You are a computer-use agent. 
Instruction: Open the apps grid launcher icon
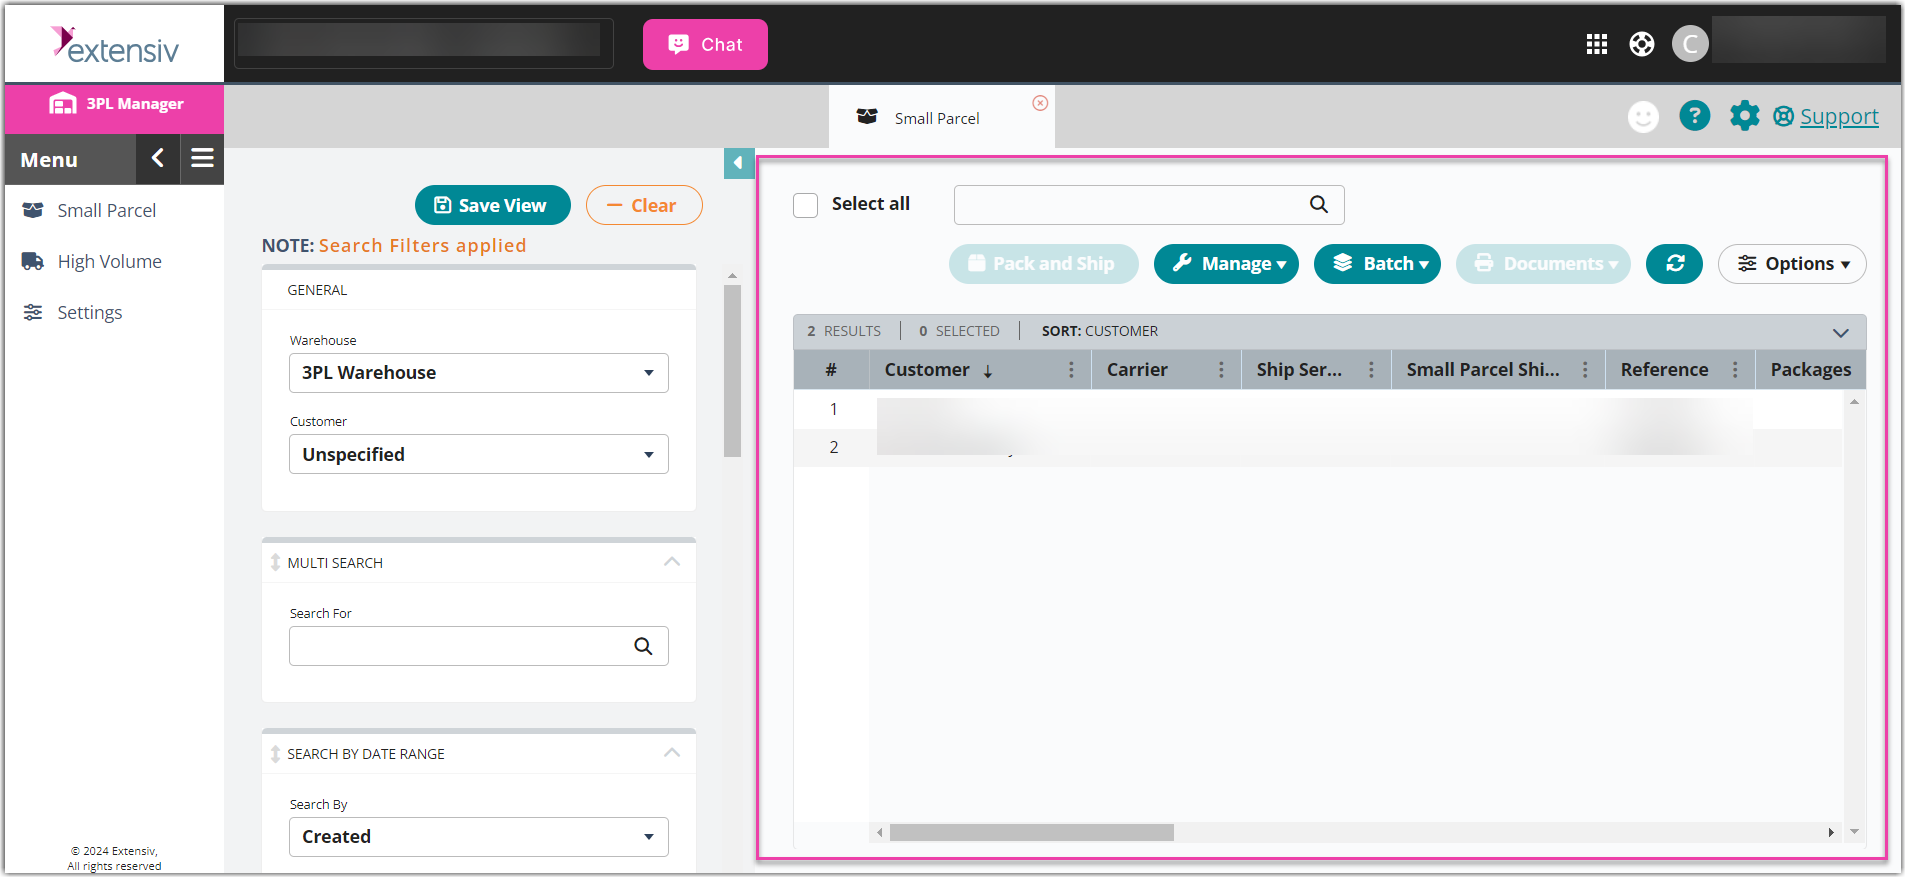tap(1597, 44)
